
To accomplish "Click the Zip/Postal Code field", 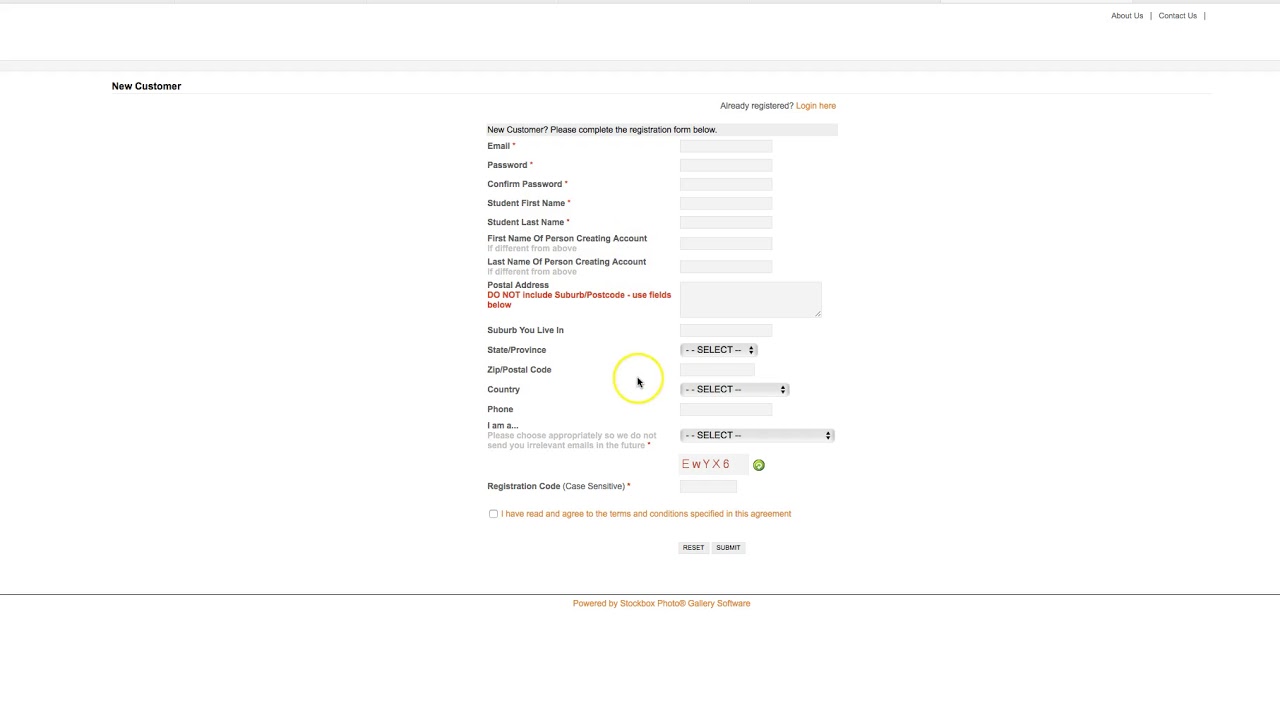I will pos(717,370).
